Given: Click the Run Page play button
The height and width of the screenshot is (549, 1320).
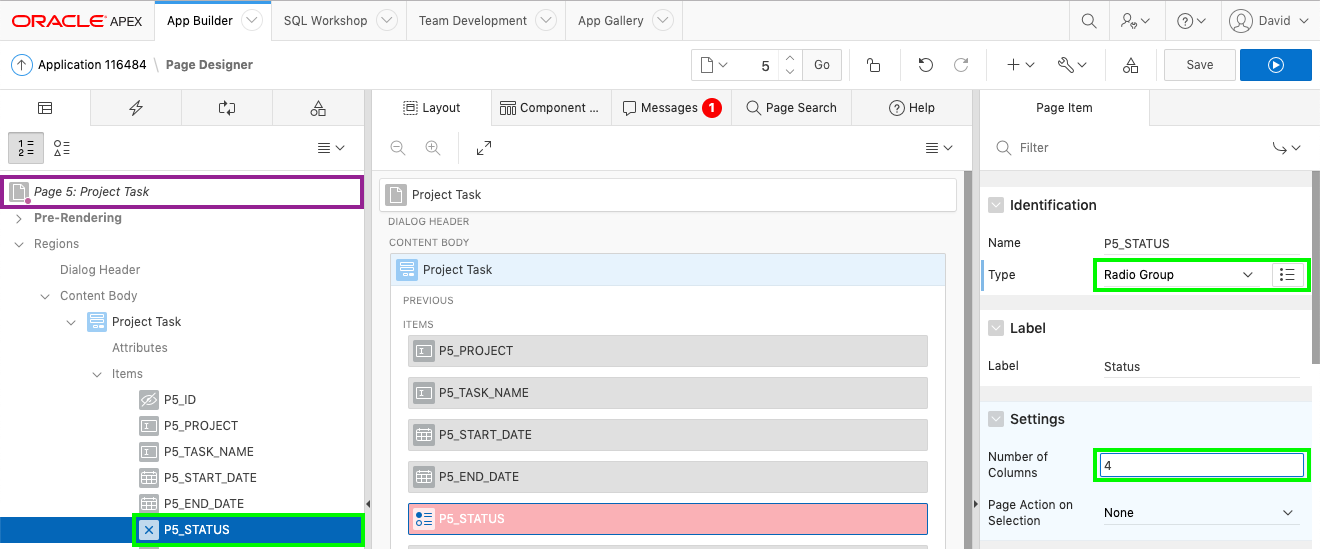Looking at the screenshot, I should click(1275, 65).
